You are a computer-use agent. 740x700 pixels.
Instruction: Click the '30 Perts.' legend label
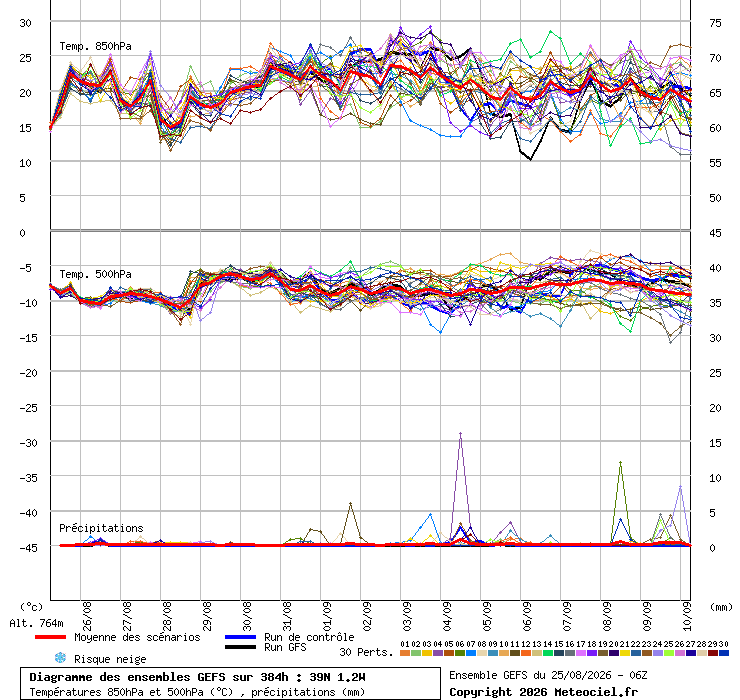point(367,652)
